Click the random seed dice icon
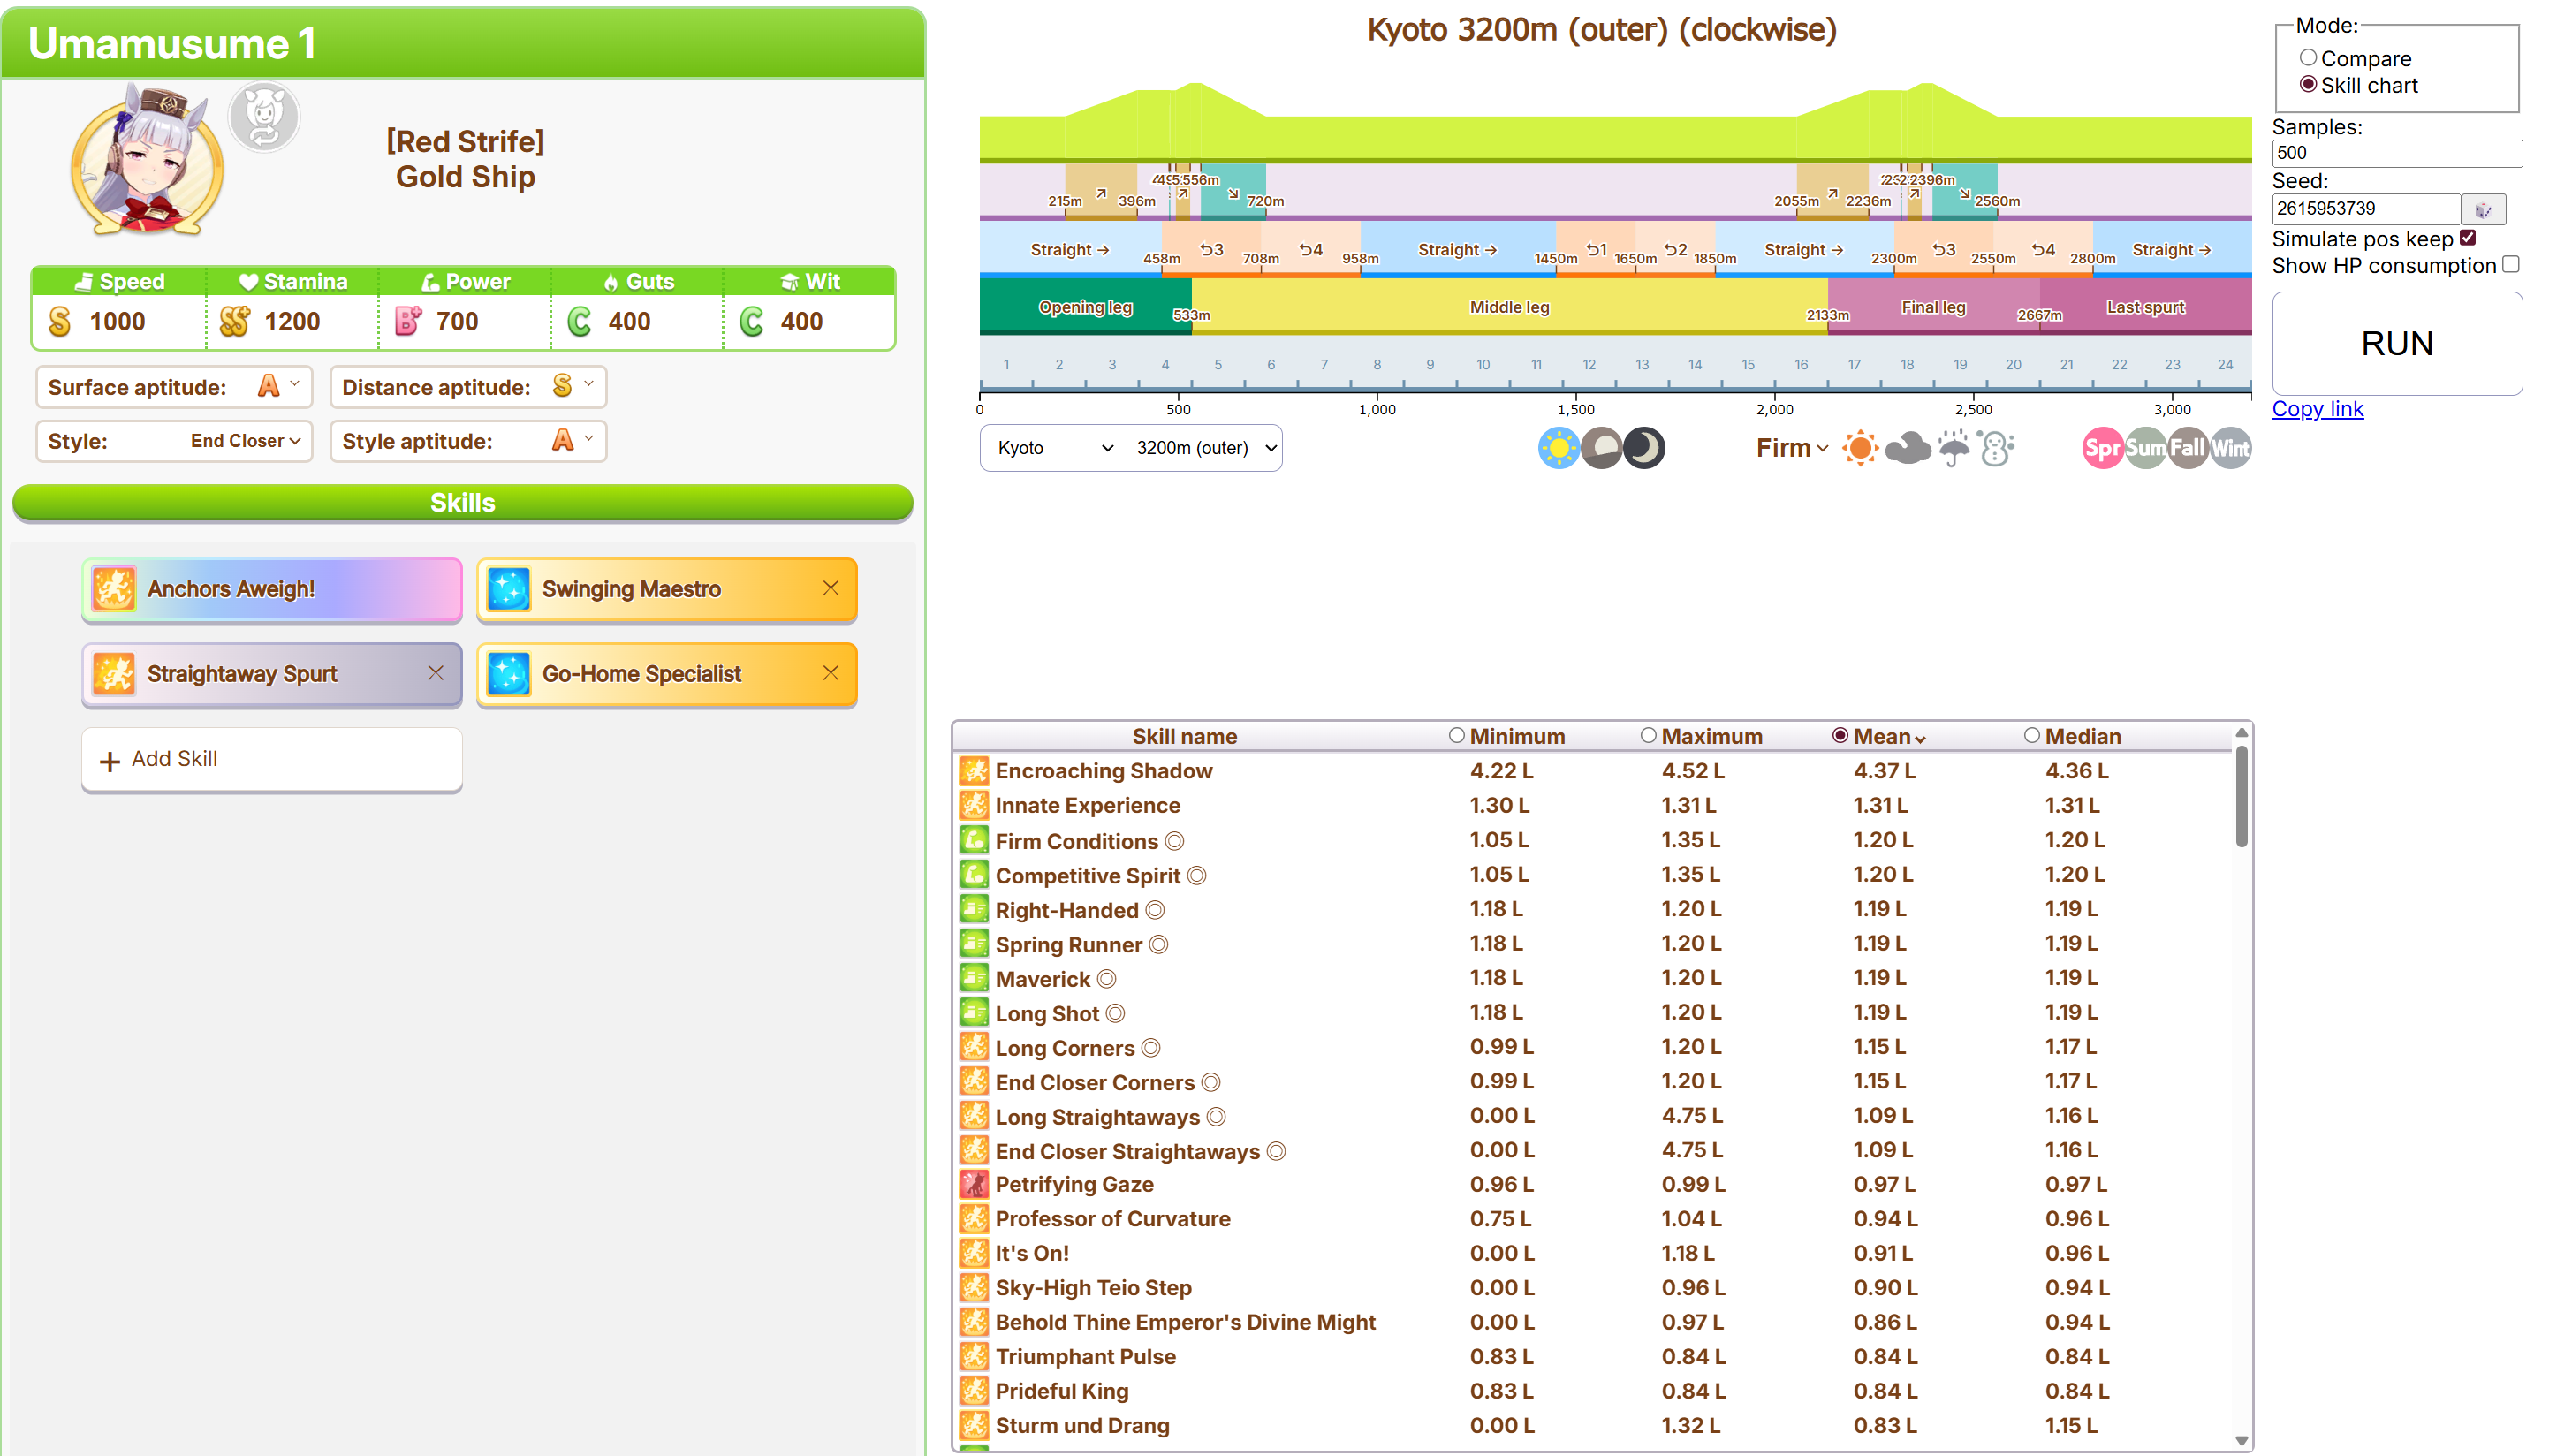2572x1456 pixels. 2483,209
